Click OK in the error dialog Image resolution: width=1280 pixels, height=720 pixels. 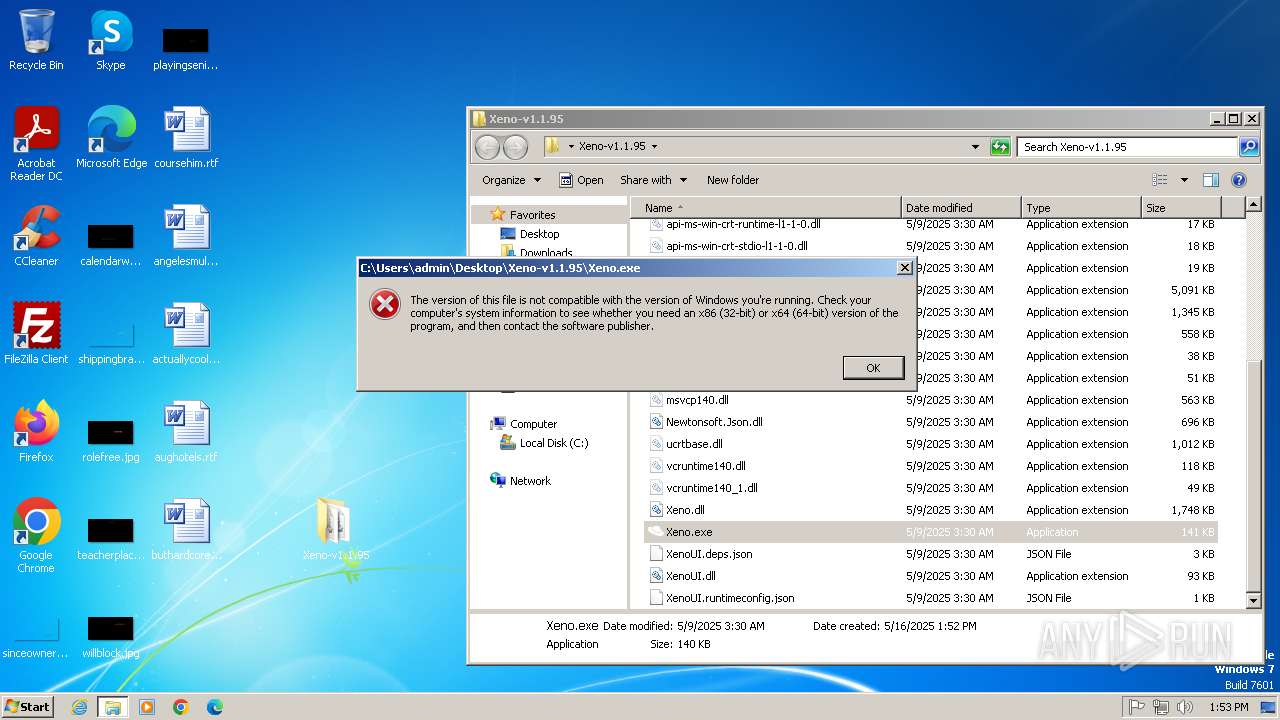[873, 368]
